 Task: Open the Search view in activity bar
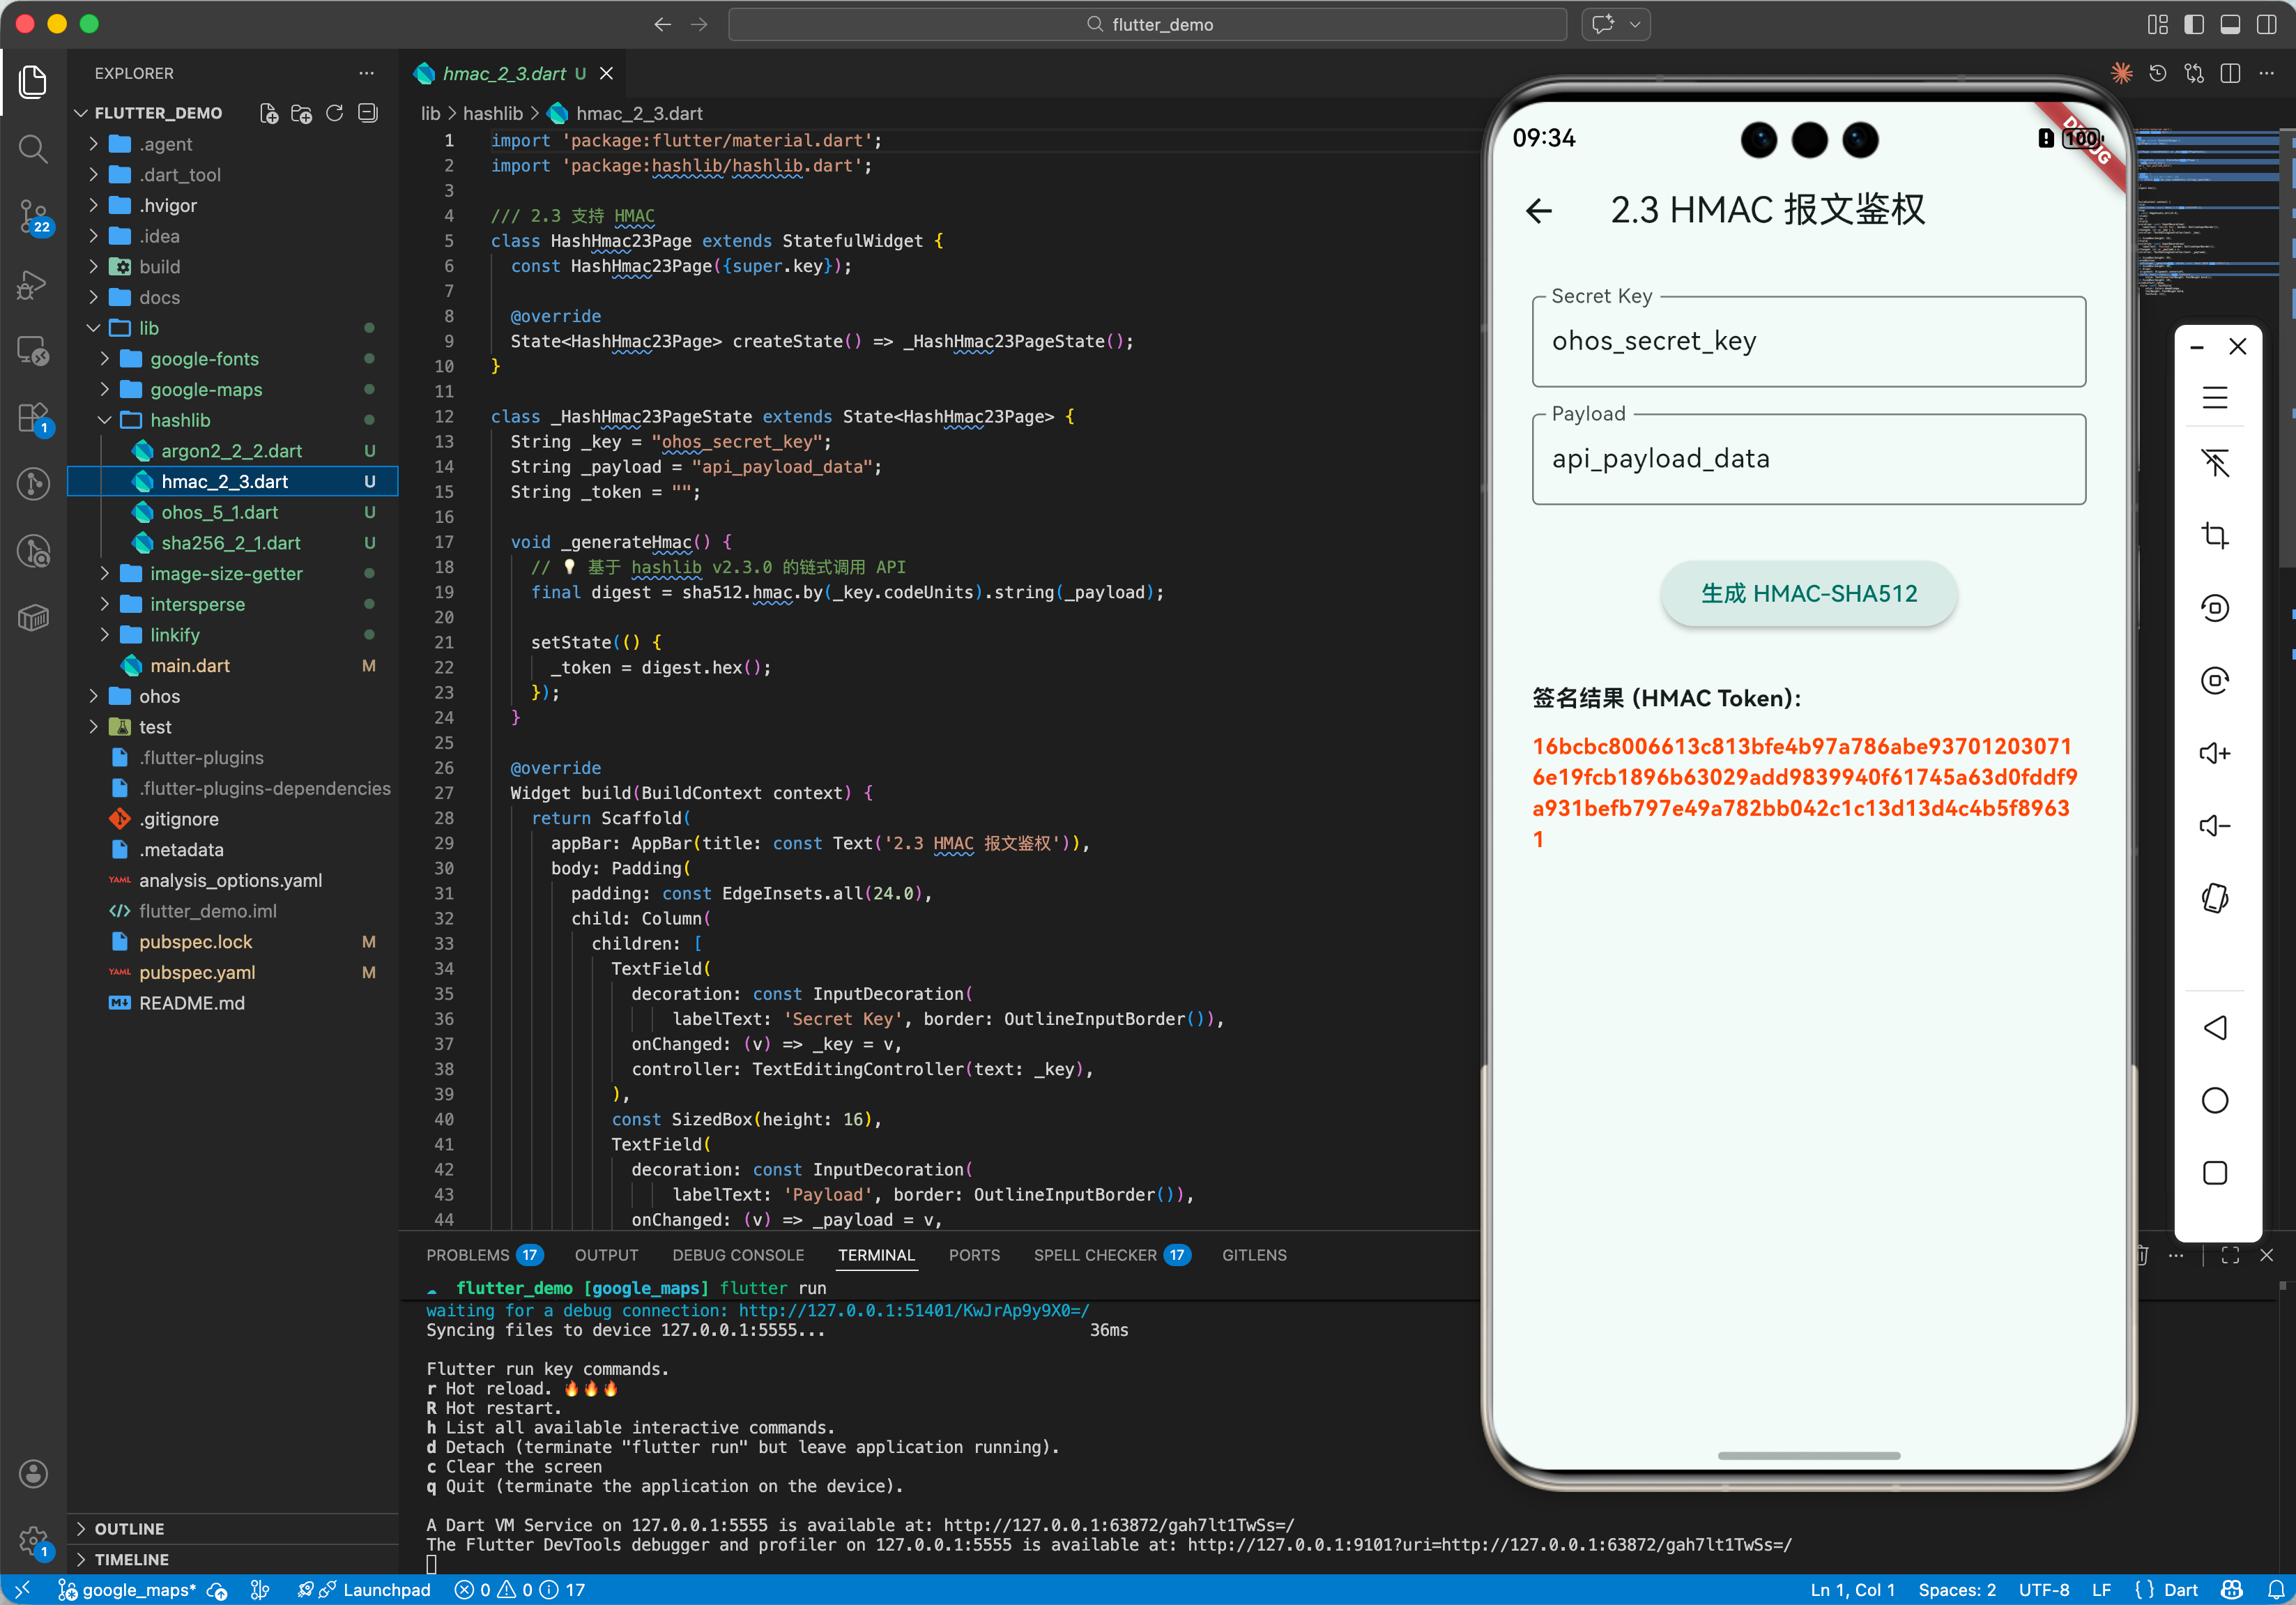[x=33, y=149]
